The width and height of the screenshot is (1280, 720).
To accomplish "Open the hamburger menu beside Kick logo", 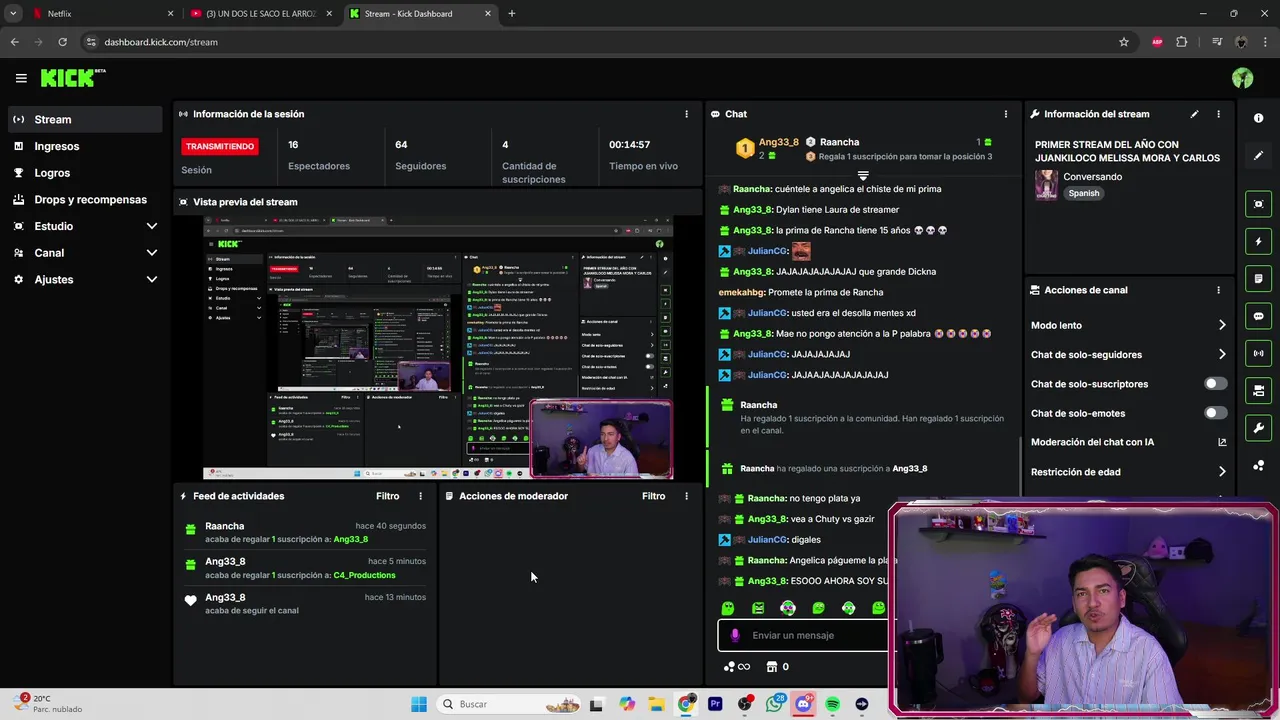I will pos(21,78).
